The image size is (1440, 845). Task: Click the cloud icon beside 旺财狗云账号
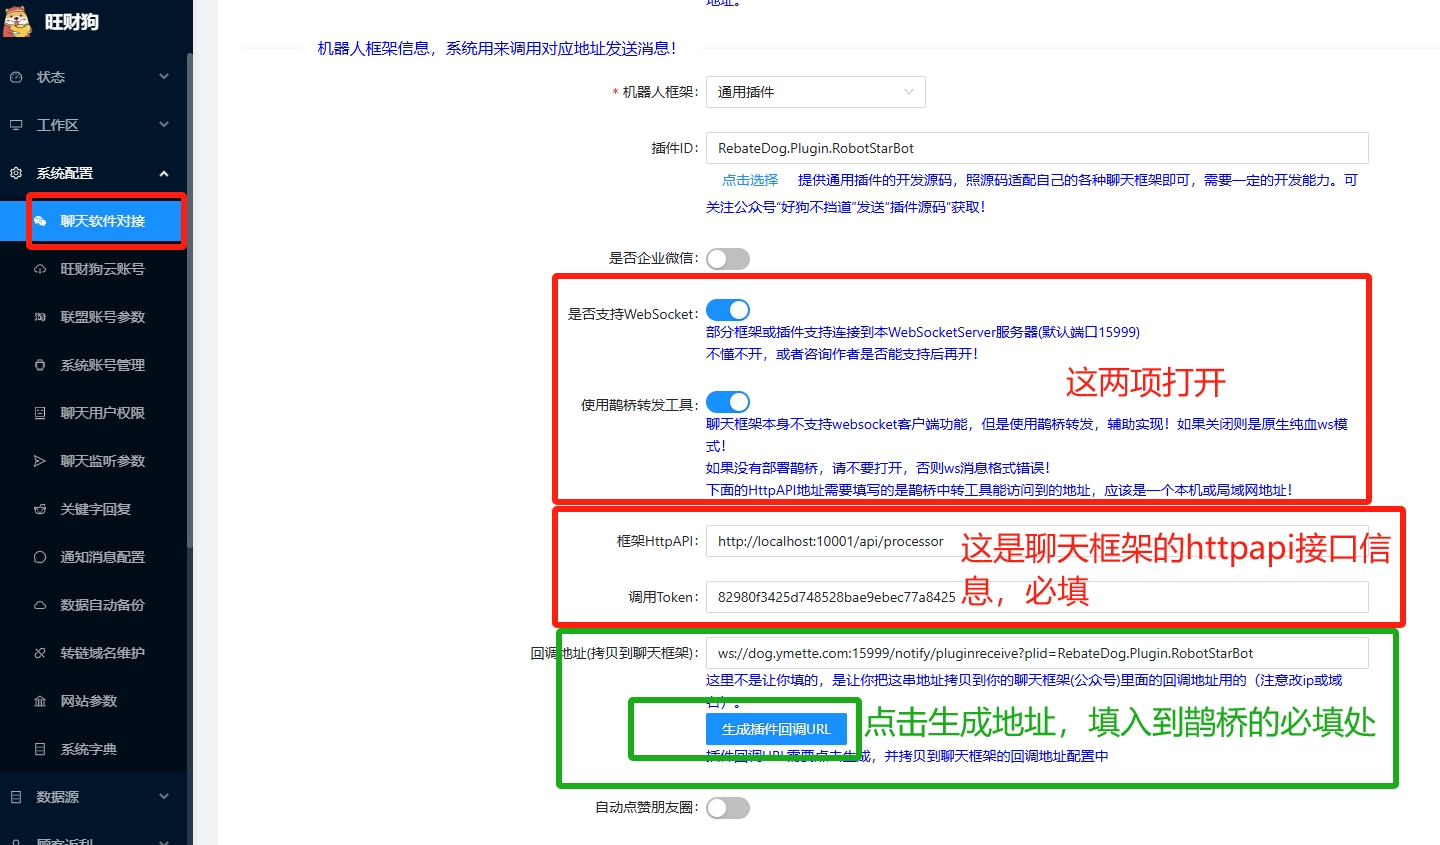[40, 269]
